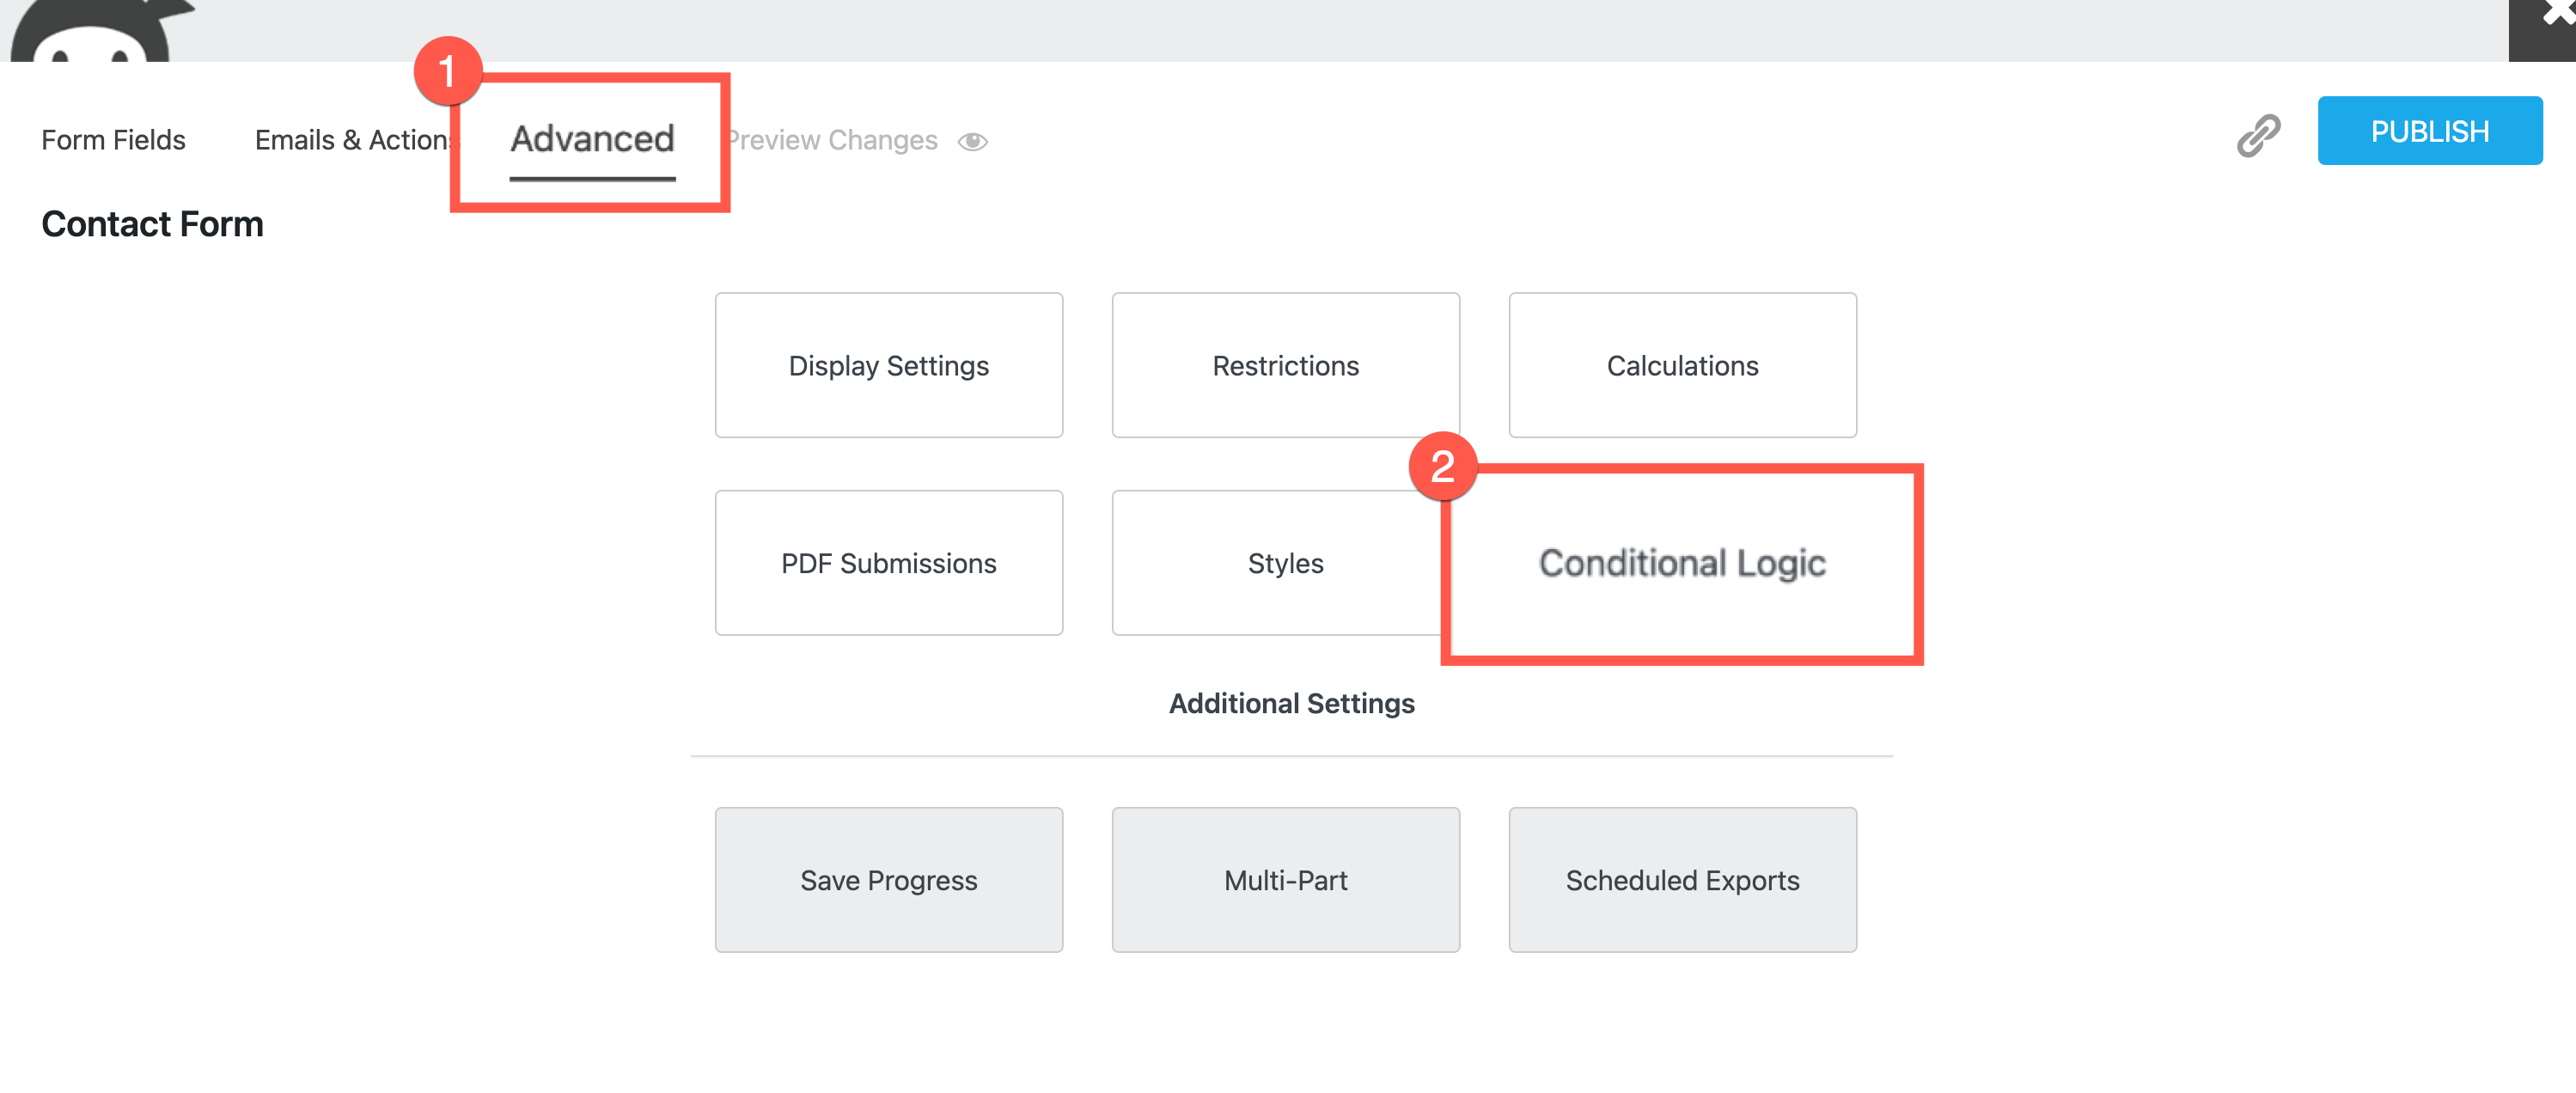Switch to the Form Fields tab
This screenshot has width=2576, height=1093.
pos(113,140)
